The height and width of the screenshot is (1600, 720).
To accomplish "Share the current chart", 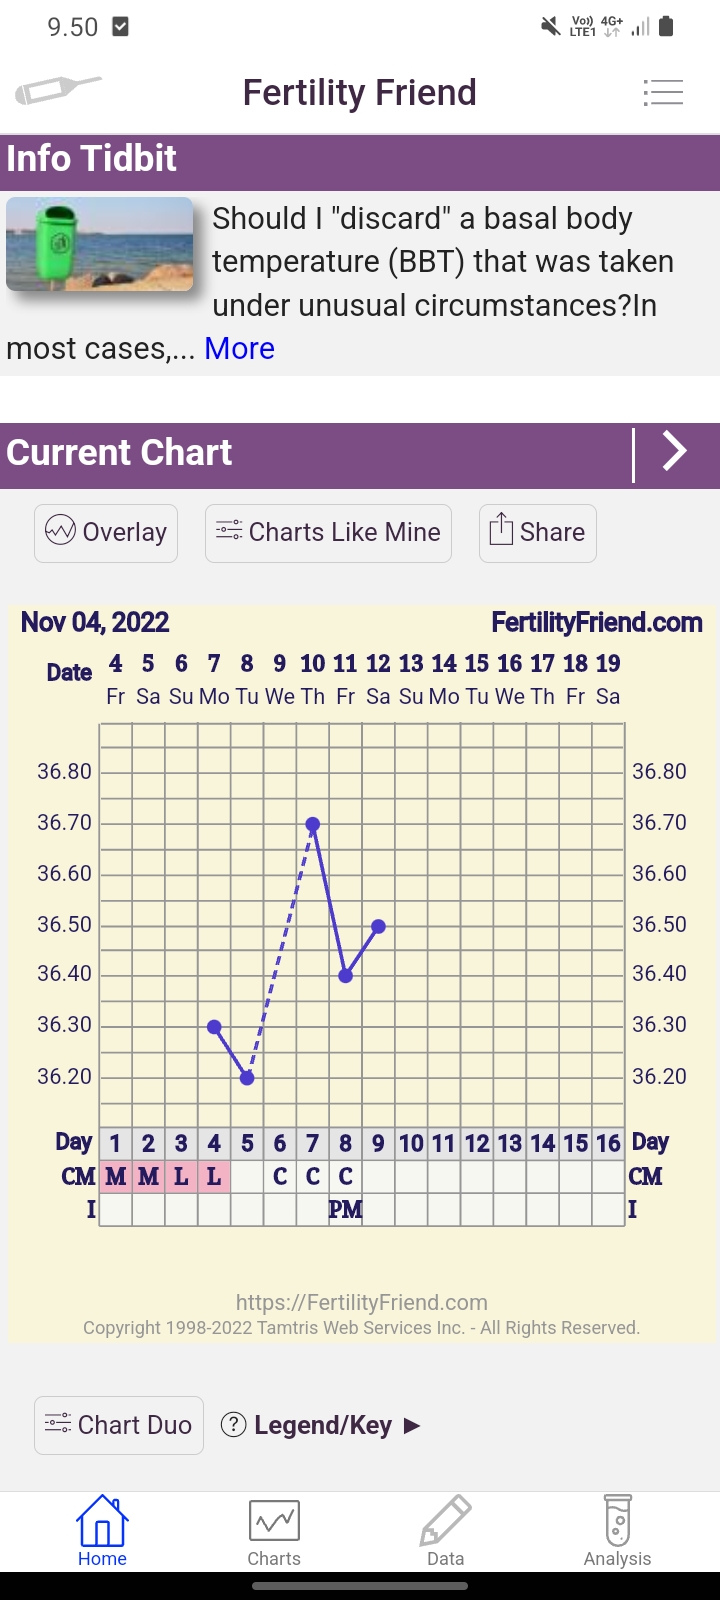I will [x=537, y=532].
